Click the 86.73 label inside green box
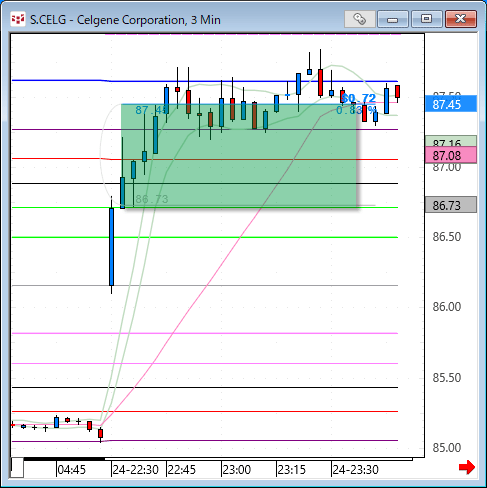The image size is (487, 488). click(x=152, y=199)
